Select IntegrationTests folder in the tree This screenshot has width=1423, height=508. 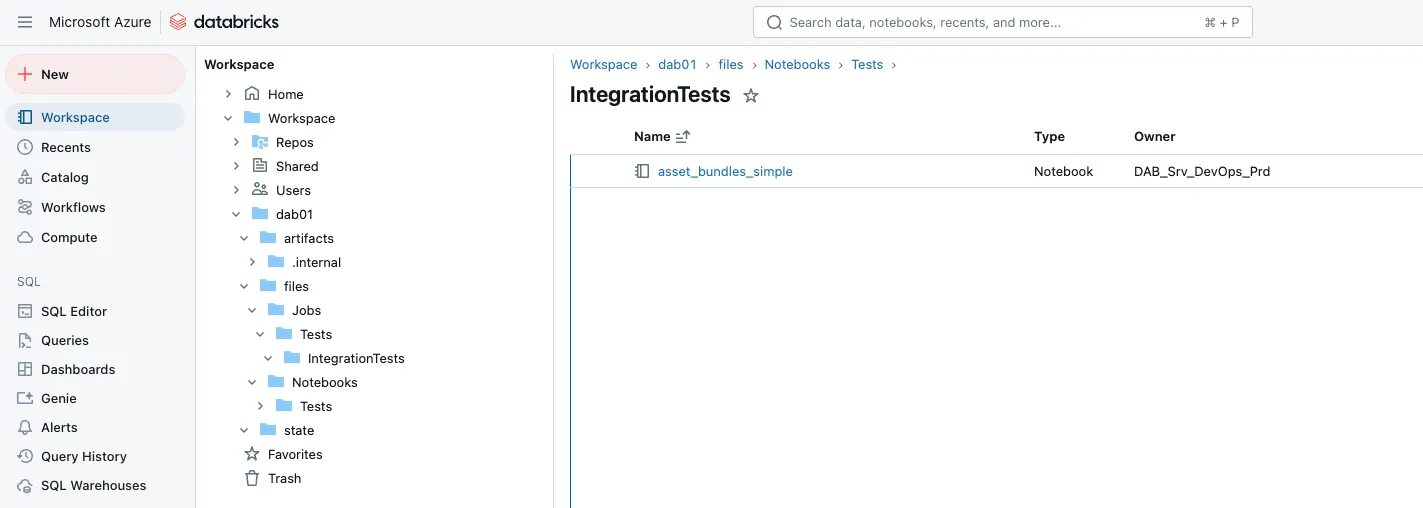355,358
